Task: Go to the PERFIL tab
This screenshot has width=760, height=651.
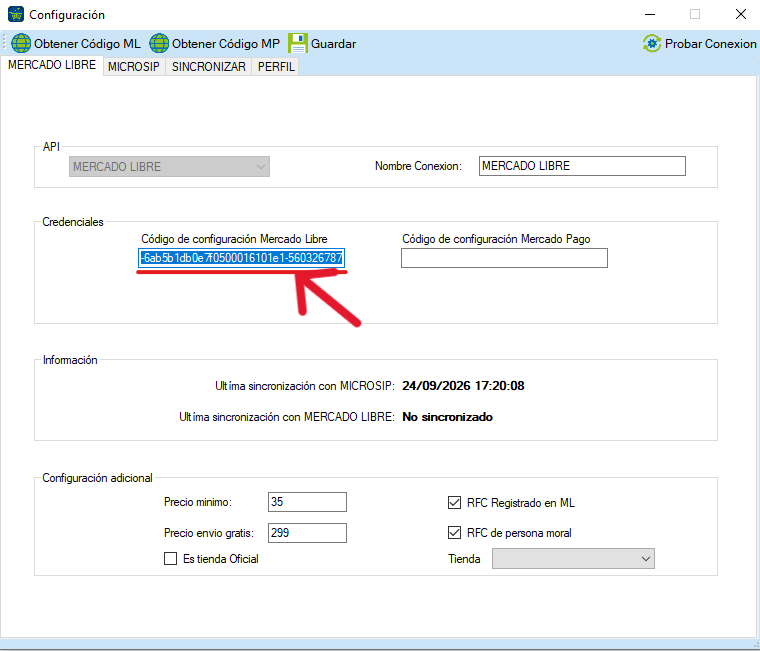Action: [276, 67]
